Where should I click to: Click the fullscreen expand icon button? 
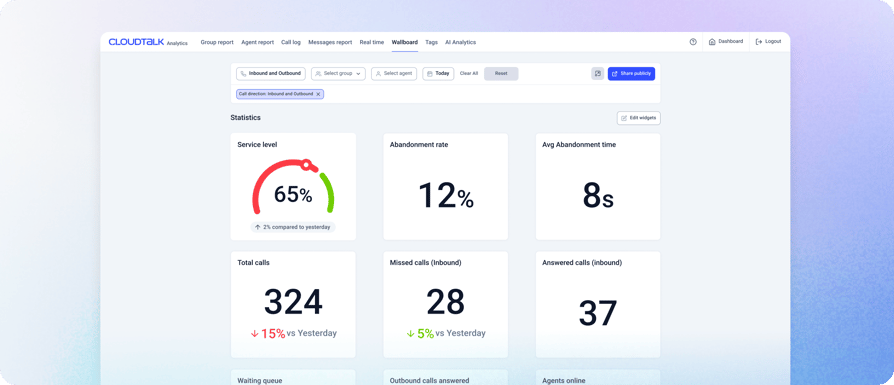click(598, 74)
